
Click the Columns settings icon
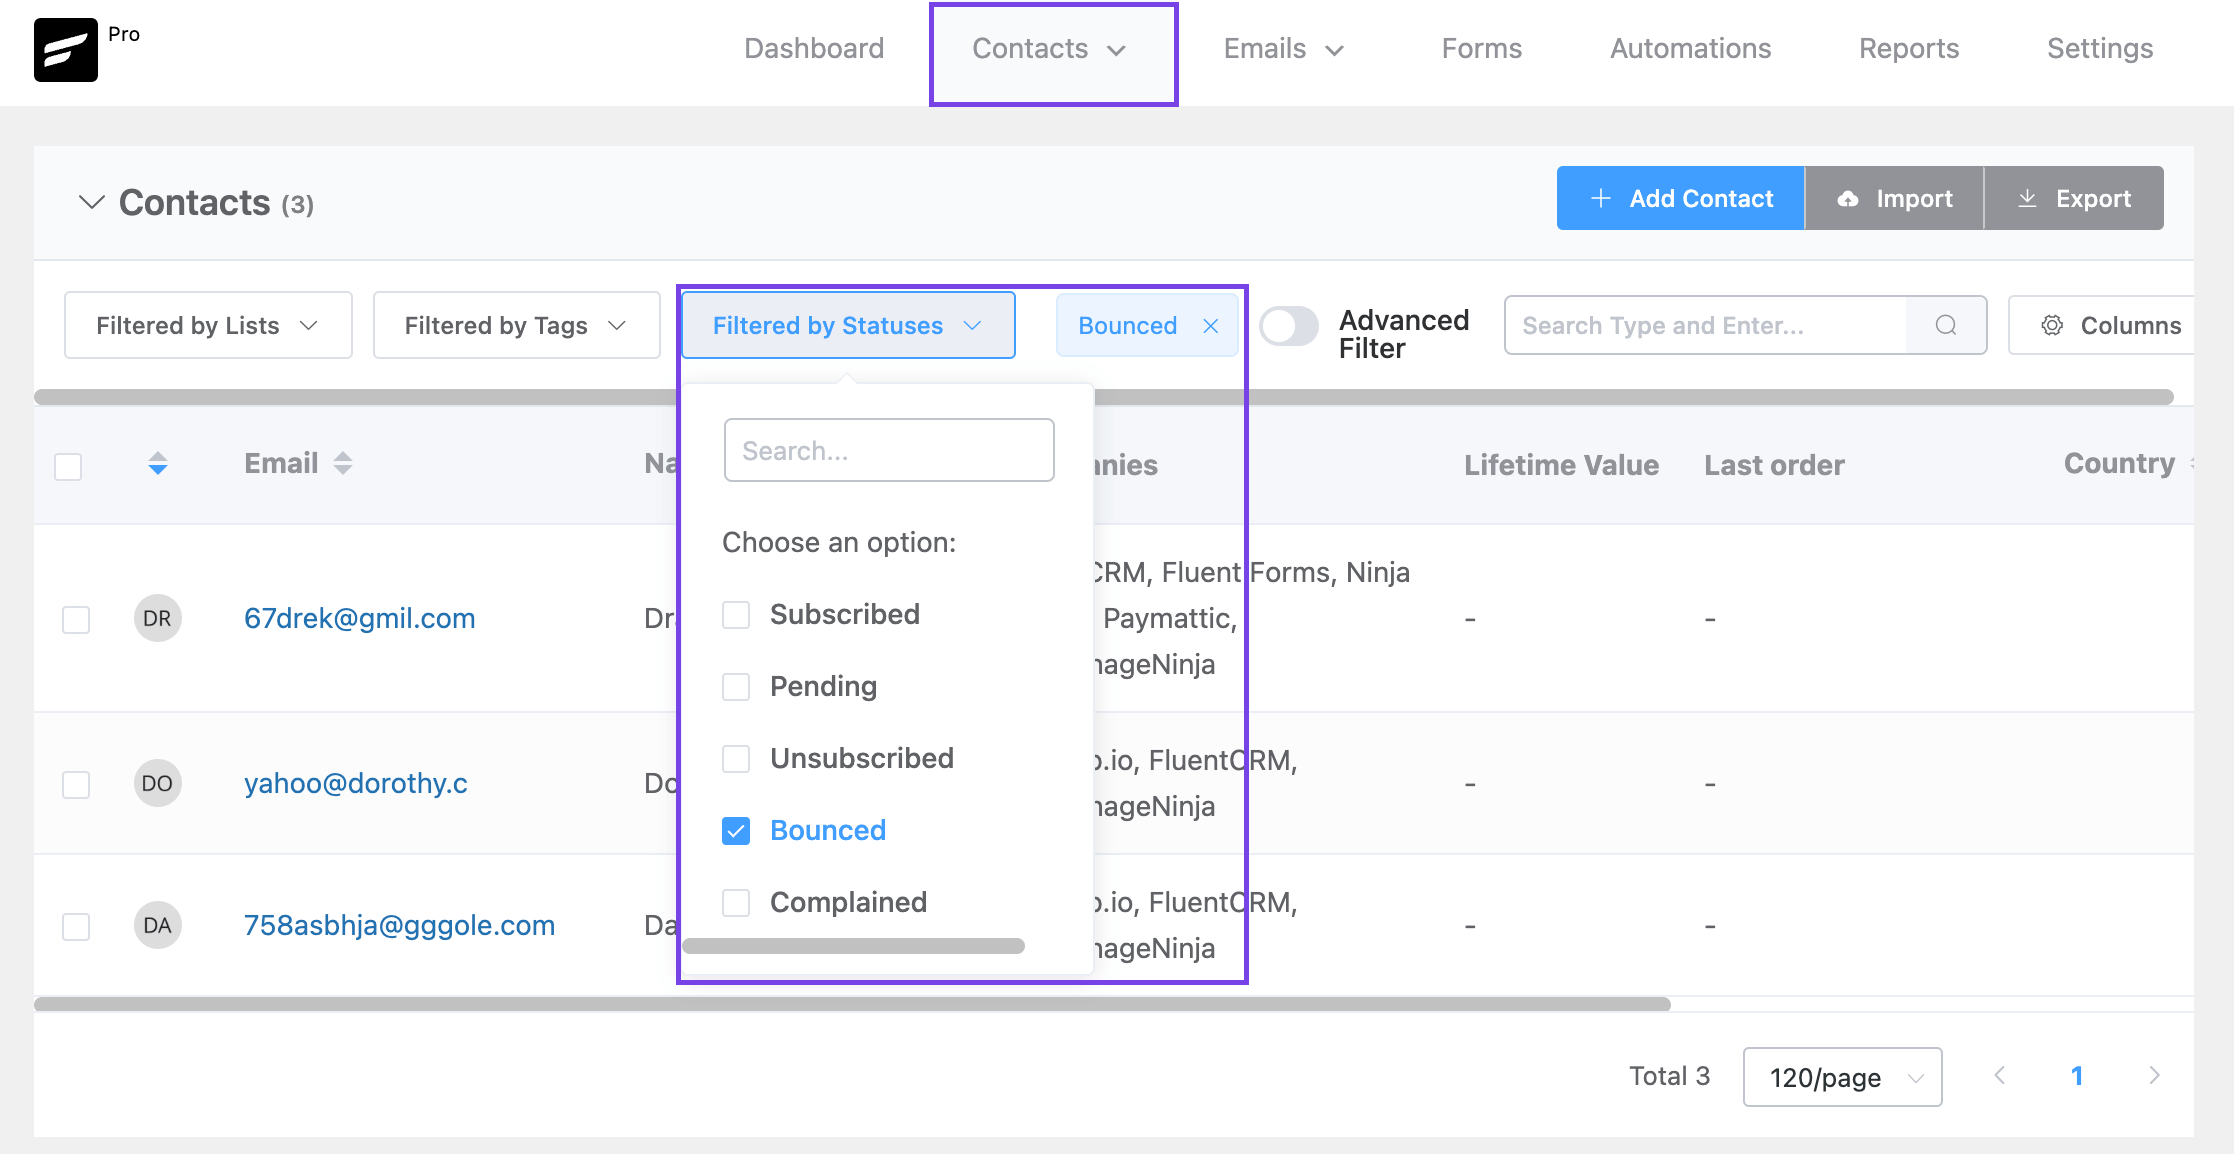[x=2052, y=325]
